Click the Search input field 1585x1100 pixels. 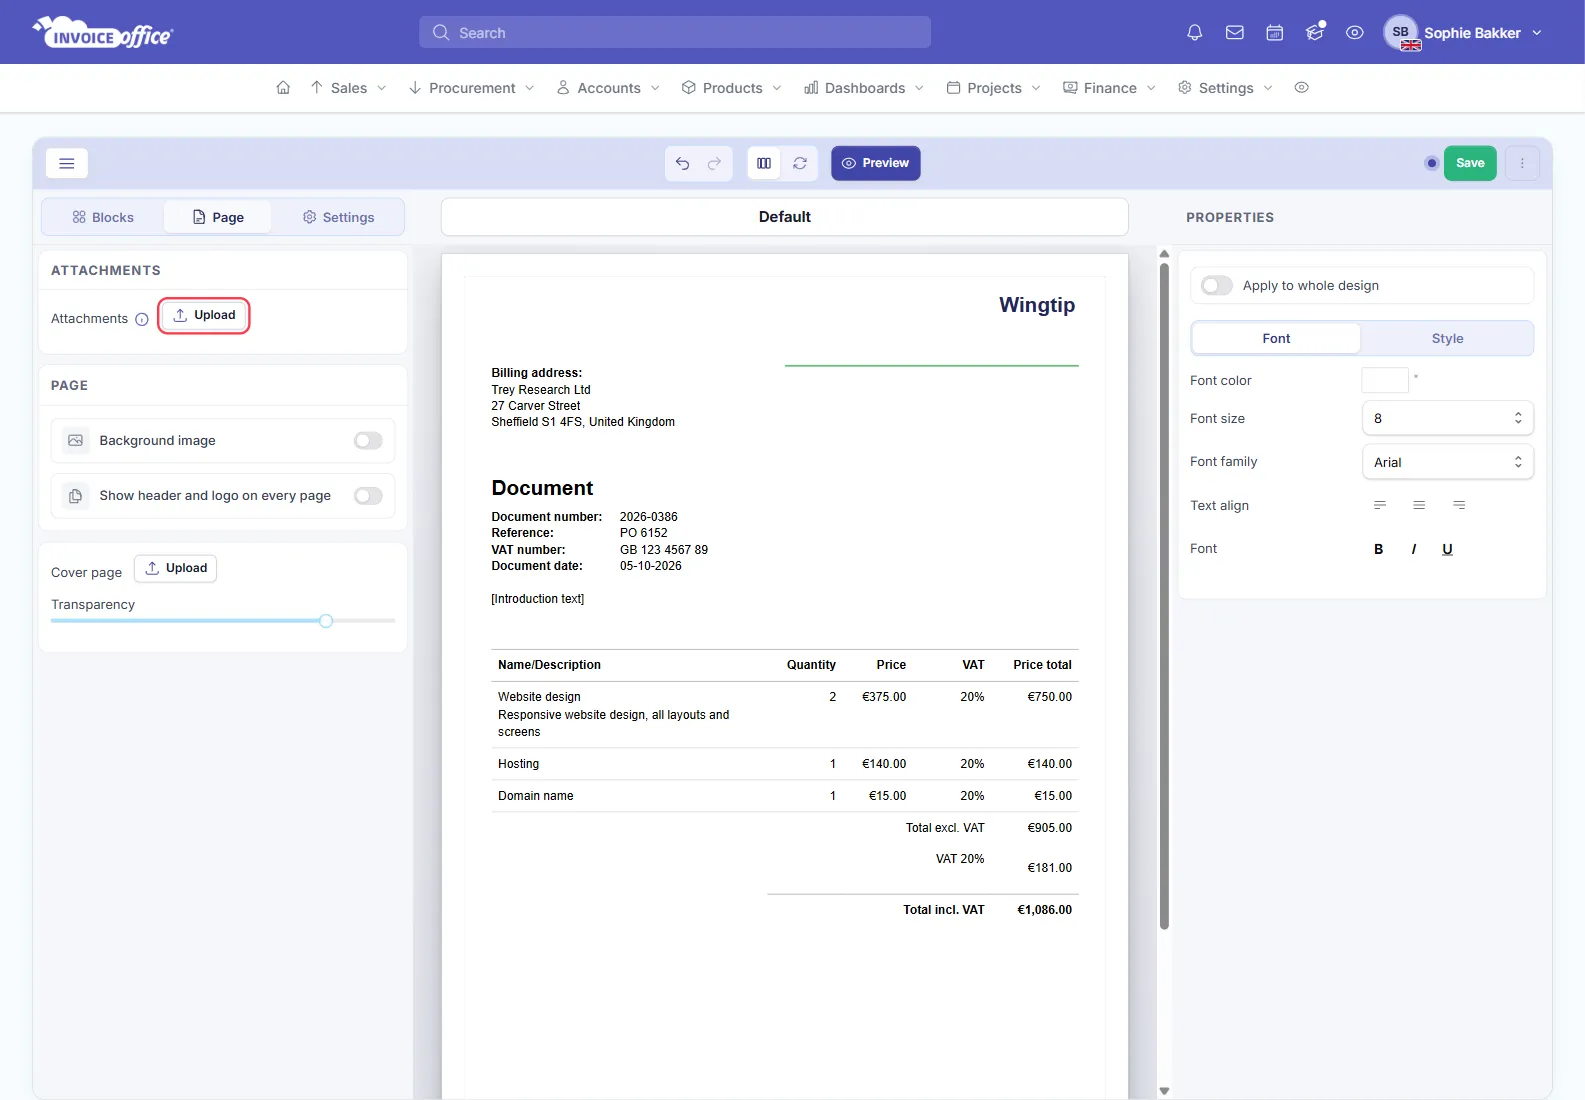[675, 32]
